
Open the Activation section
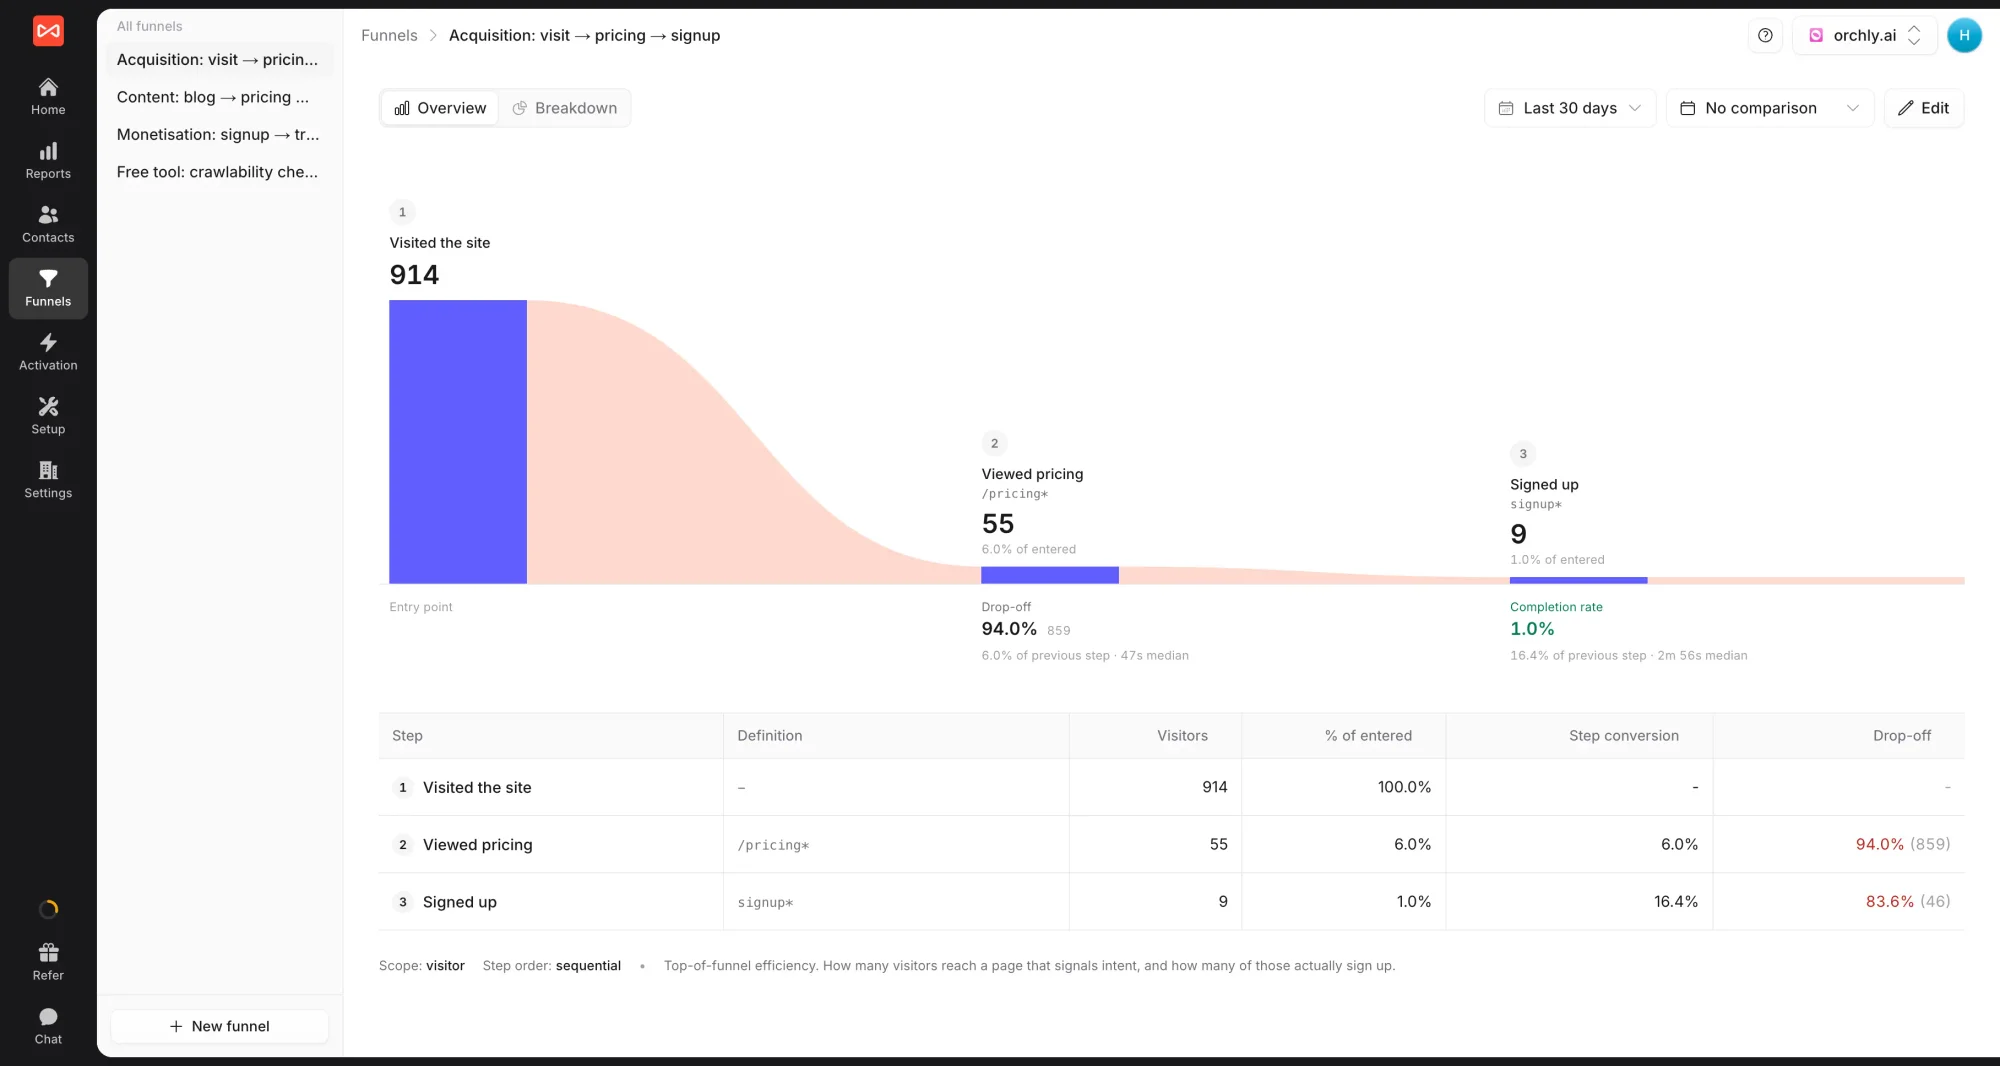click(x=48, y=353)
